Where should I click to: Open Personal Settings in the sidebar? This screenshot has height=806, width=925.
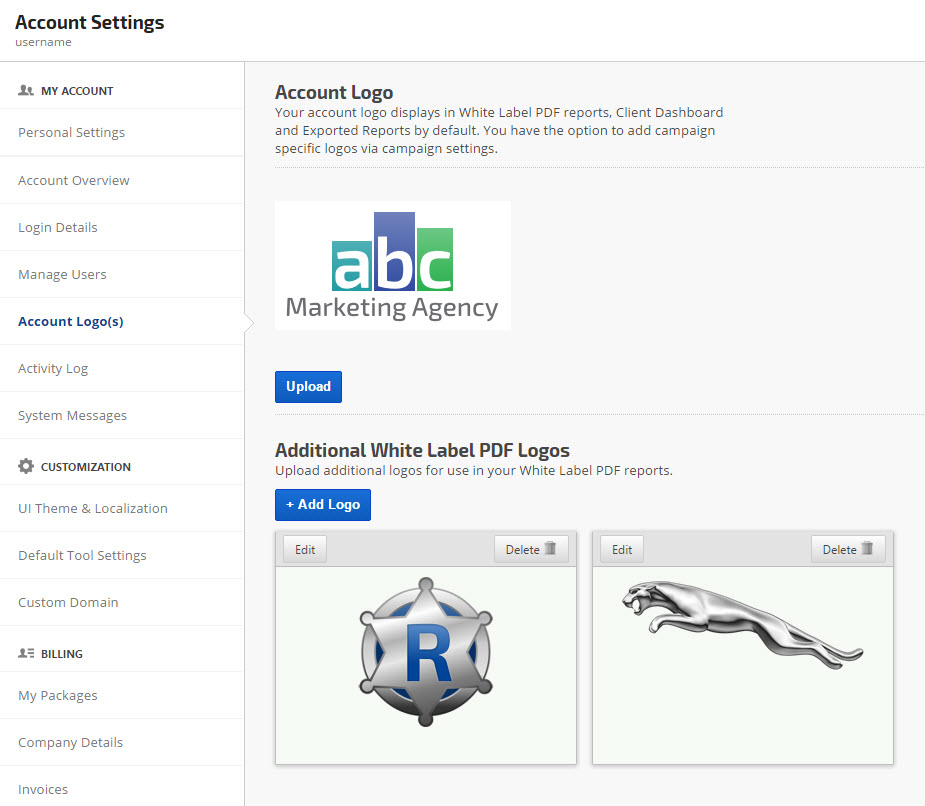(71, 133)
